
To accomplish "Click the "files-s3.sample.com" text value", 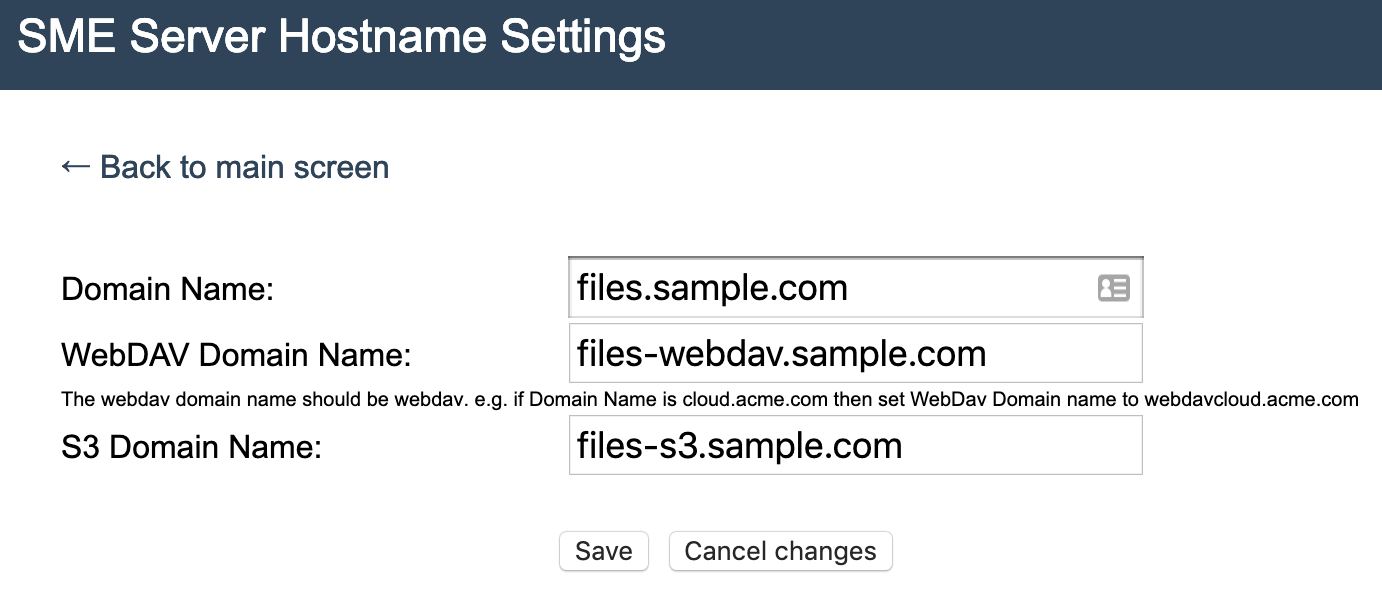I will 739,446.
